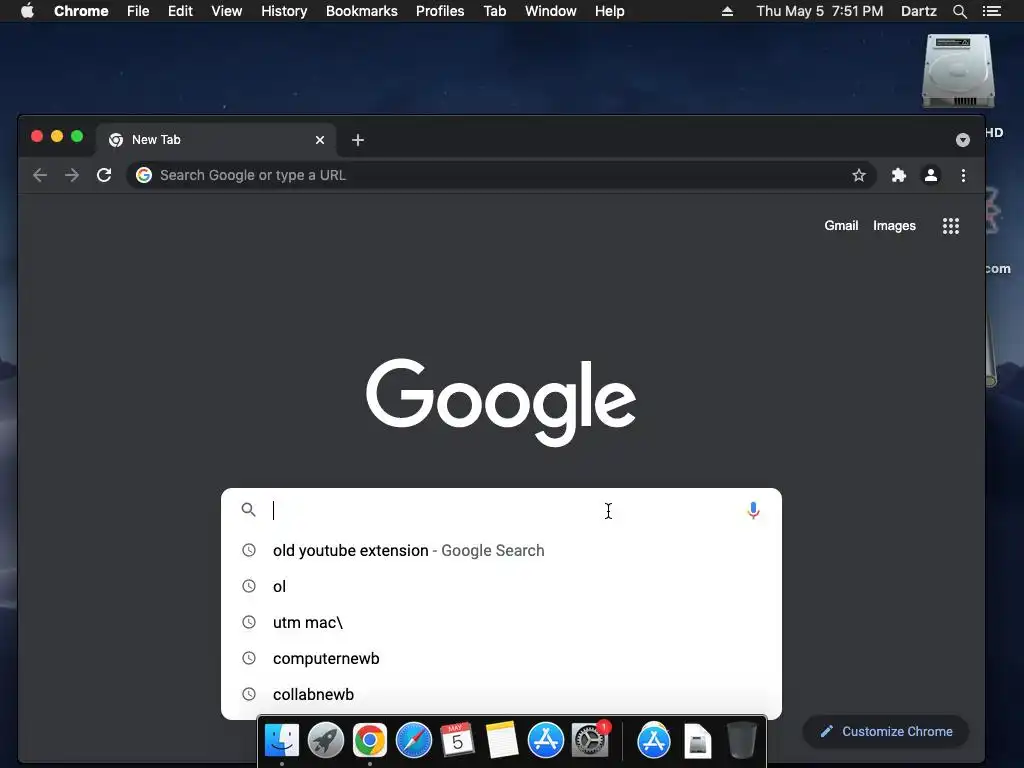Open Spotlight search in the menu bar

coord(959,11)
